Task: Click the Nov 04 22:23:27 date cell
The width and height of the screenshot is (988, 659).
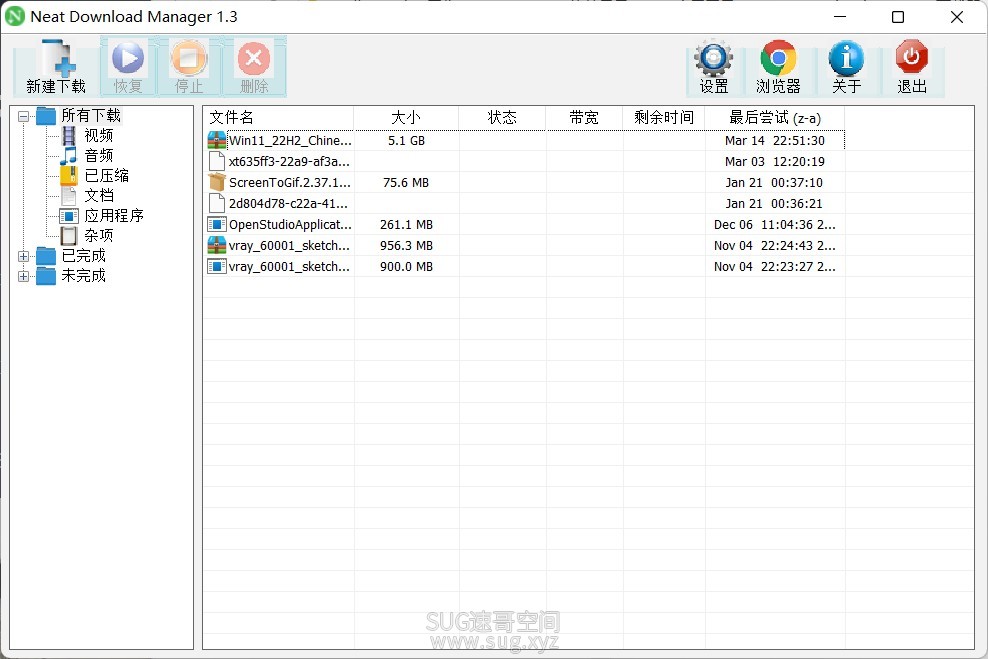Action: [x=774, y=266]
